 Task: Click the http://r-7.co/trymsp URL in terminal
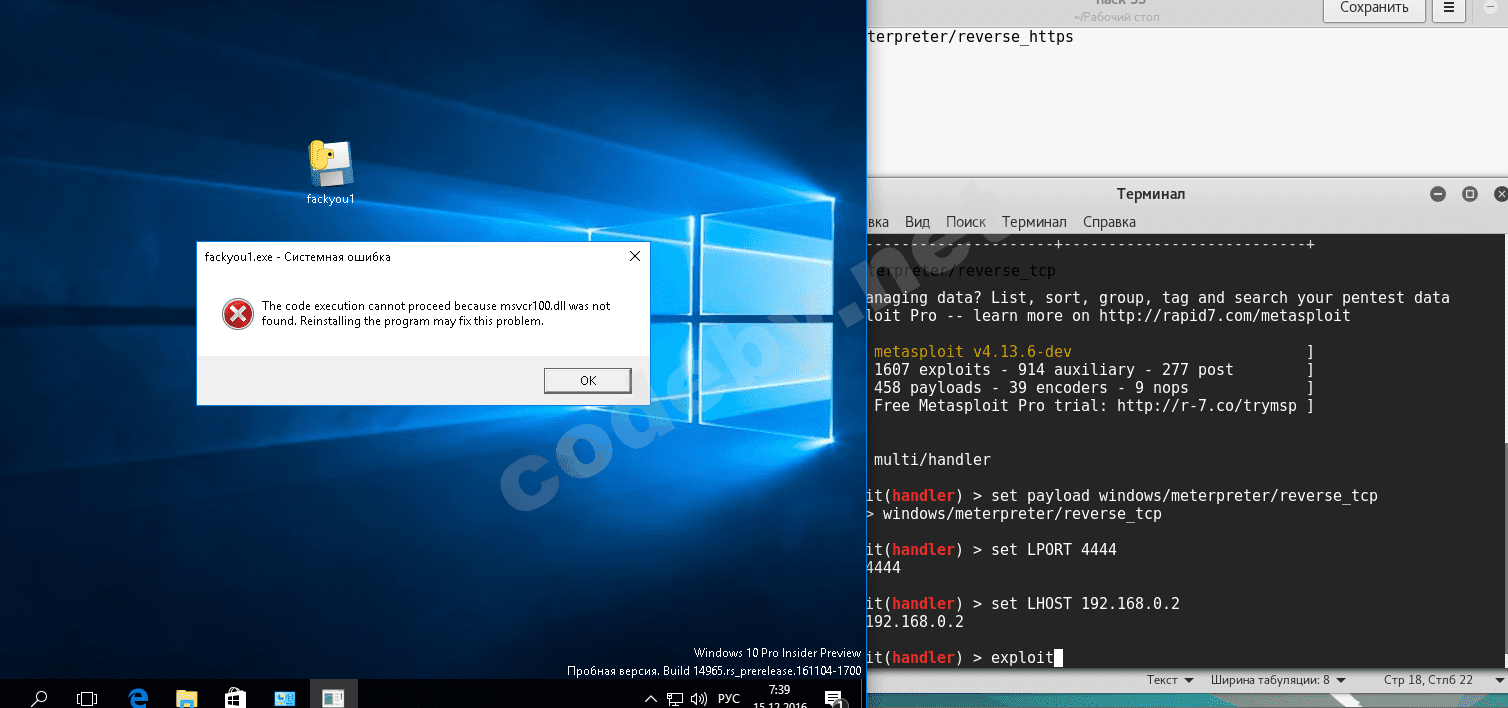1206,406
